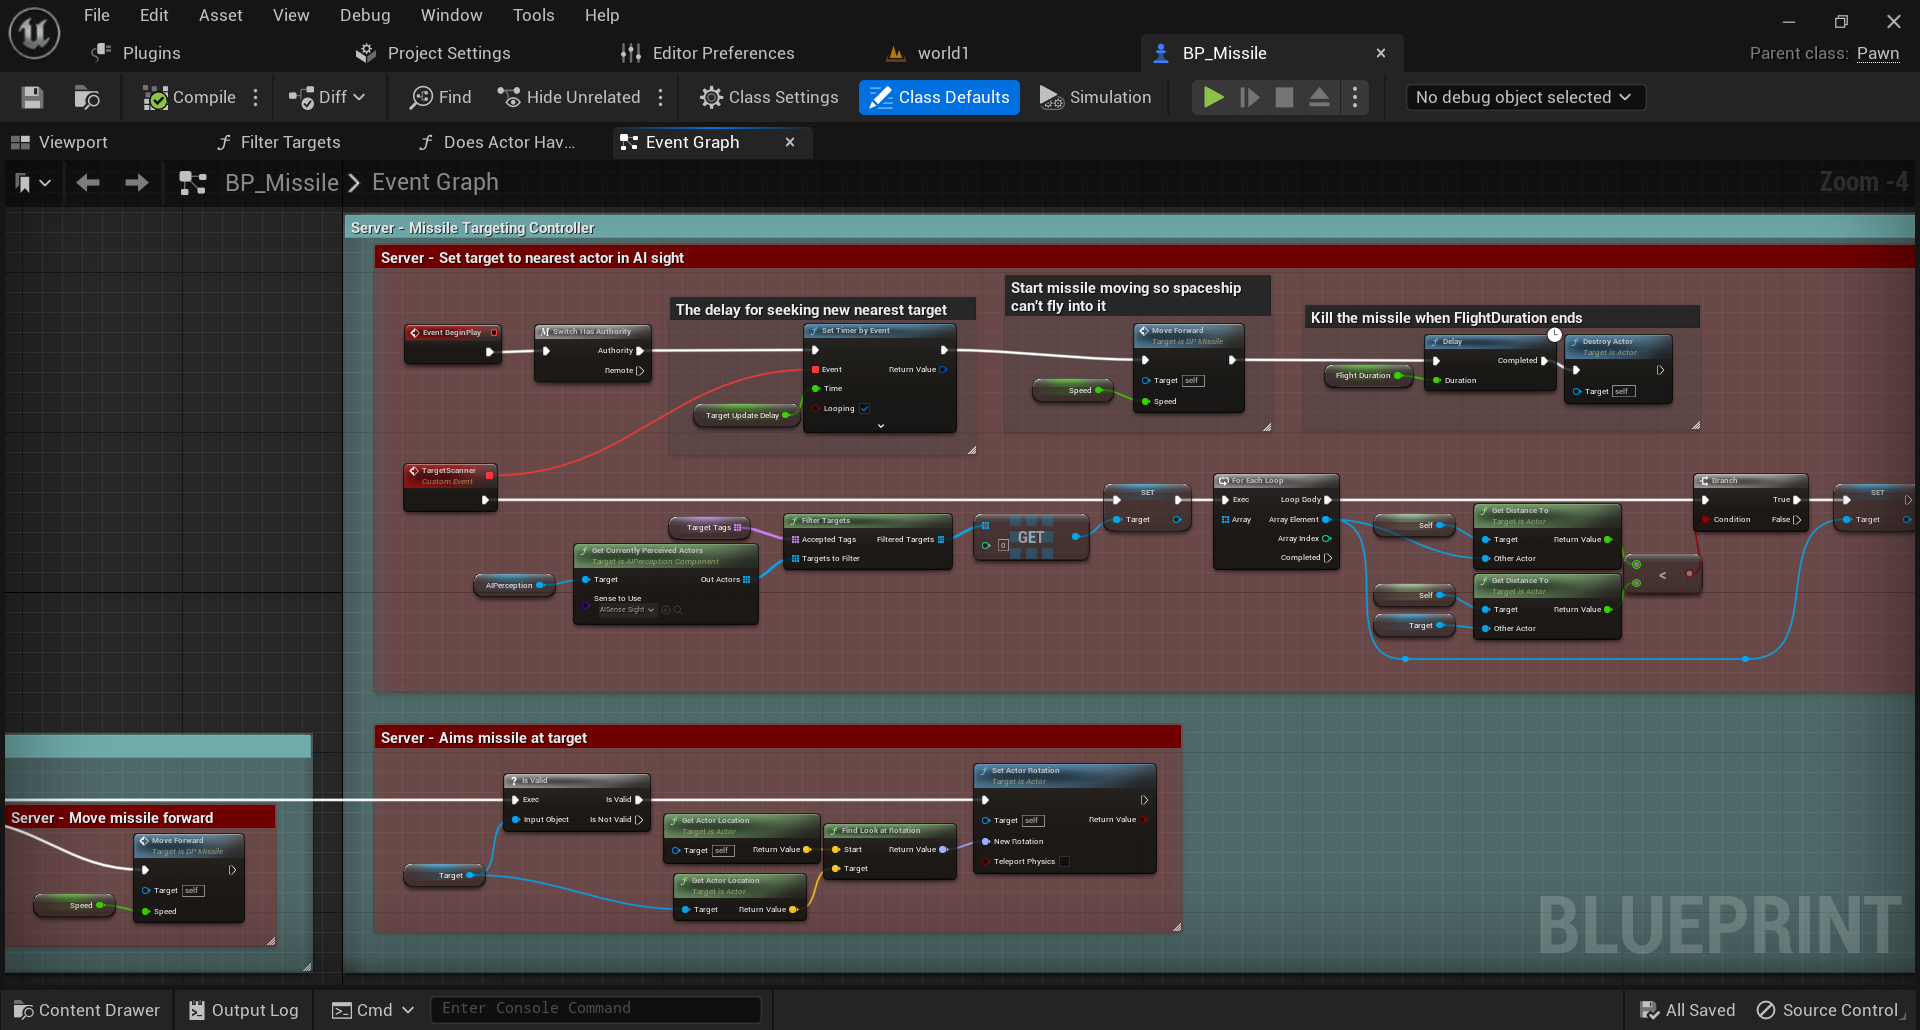
Task: Compile the BP_Missile blueprint
Action: click(189, 97)
